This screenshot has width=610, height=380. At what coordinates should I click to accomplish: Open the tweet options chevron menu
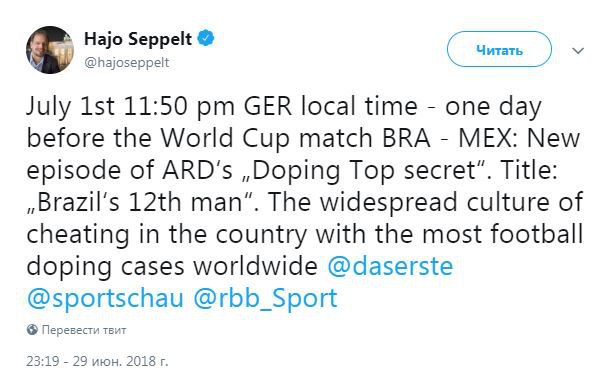pyautogui.click(x=578, y=51)
